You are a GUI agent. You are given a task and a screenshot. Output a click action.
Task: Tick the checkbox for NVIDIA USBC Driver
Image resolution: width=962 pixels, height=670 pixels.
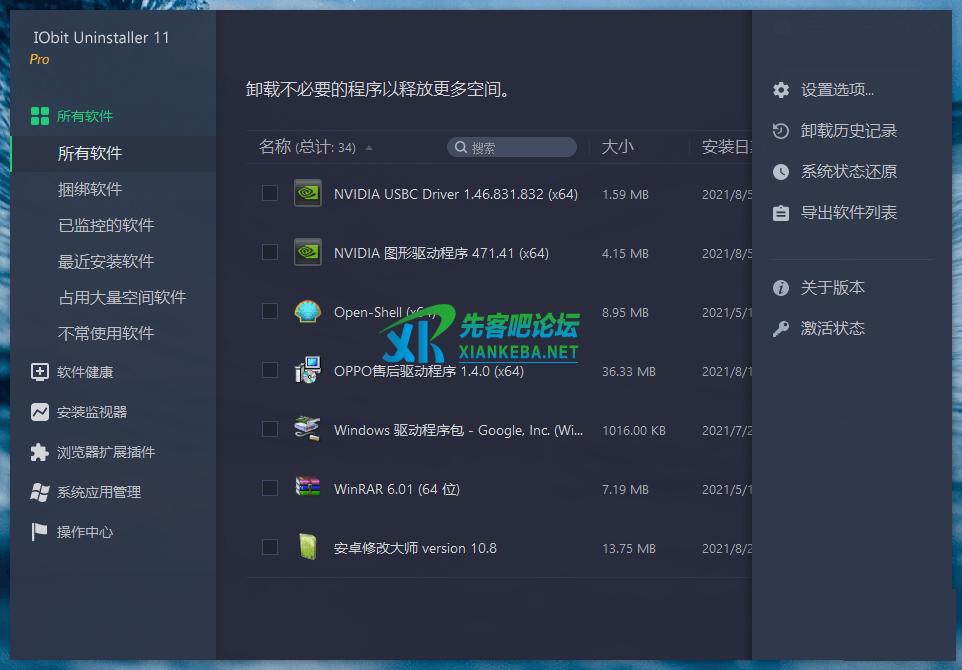[x=270, y=193]
